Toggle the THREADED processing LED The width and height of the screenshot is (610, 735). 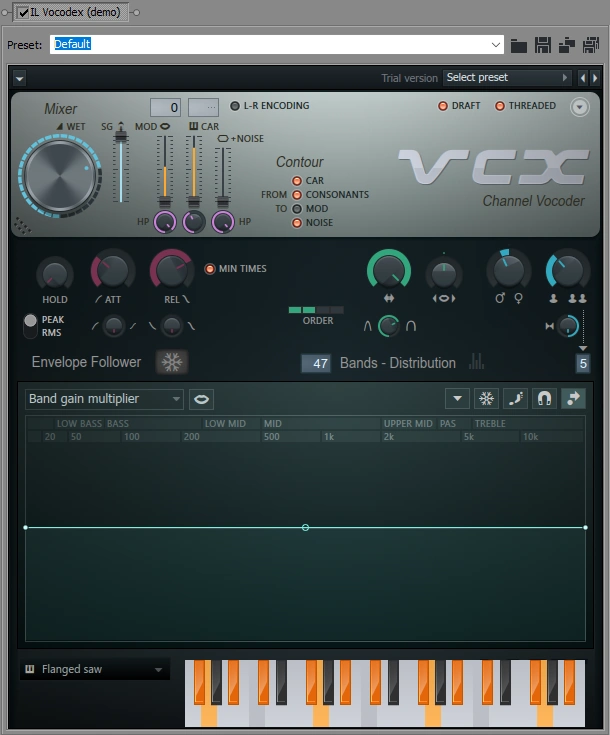pyautogui.click(x=500, y=106)
